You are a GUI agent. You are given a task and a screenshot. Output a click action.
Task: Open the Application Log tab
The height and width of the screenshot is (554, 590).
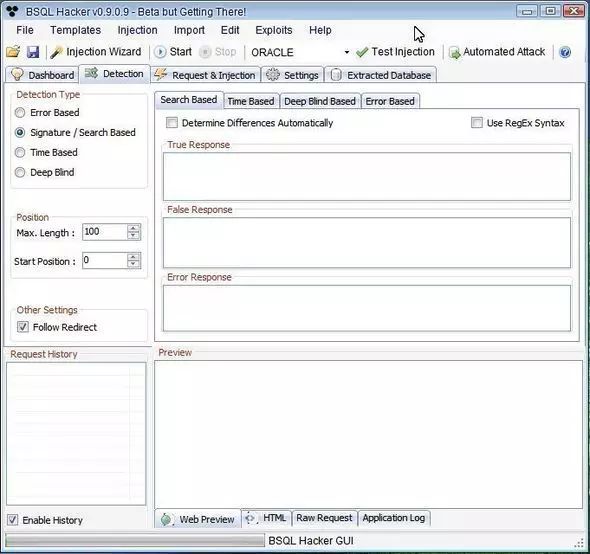(394, 518)
